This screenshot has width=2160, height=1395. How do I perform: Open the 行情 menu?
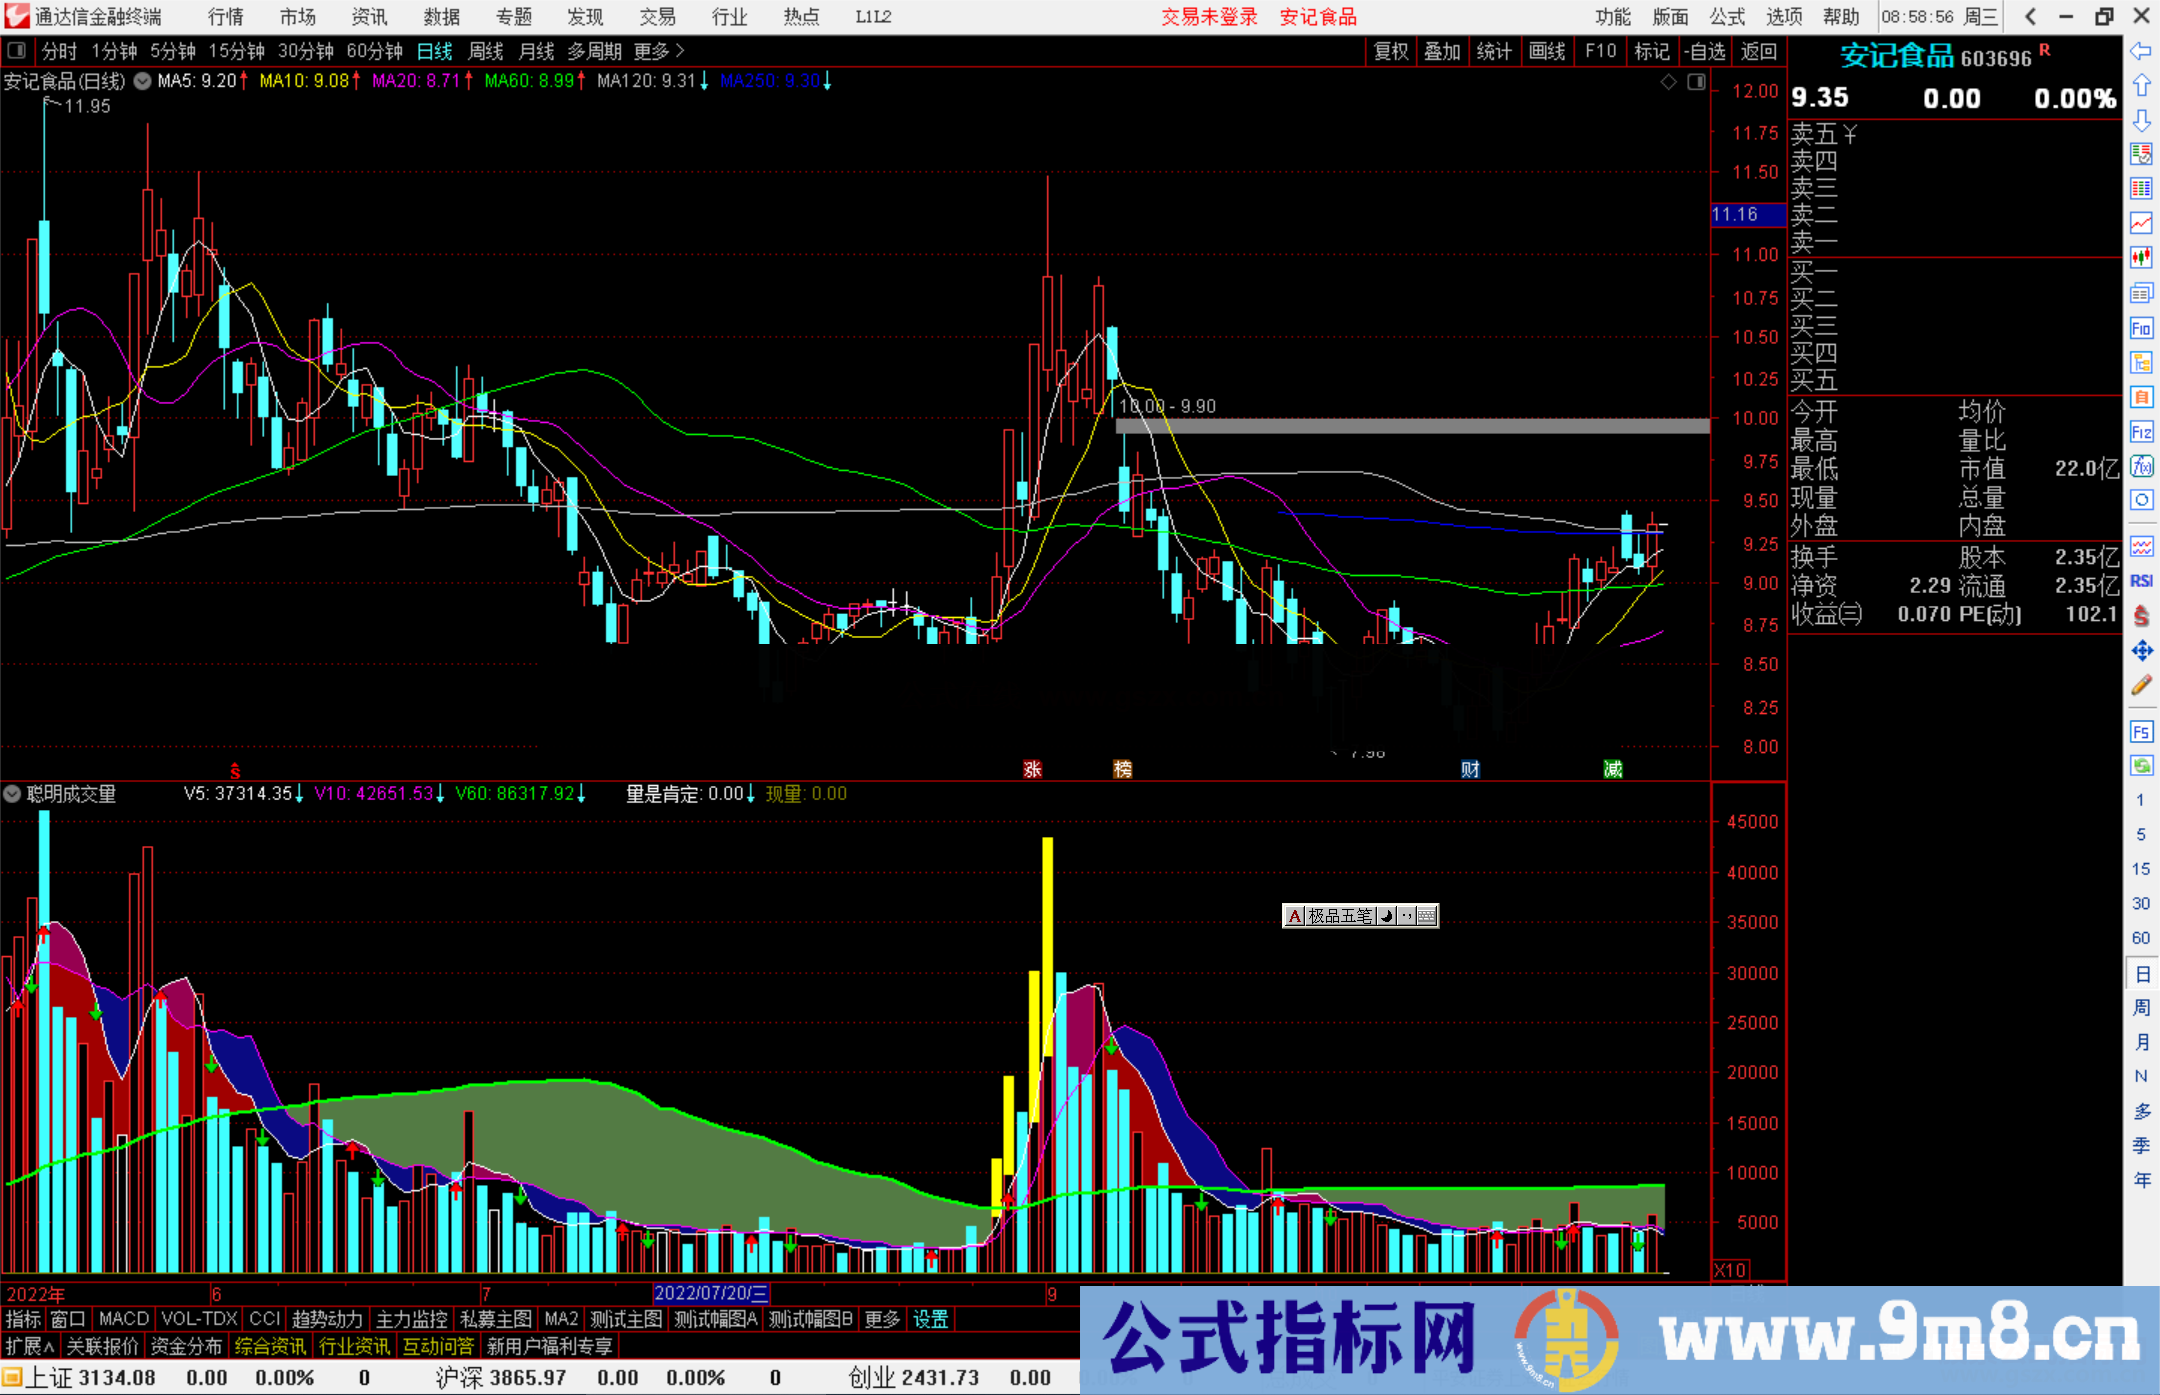click(x=225, y=17)
